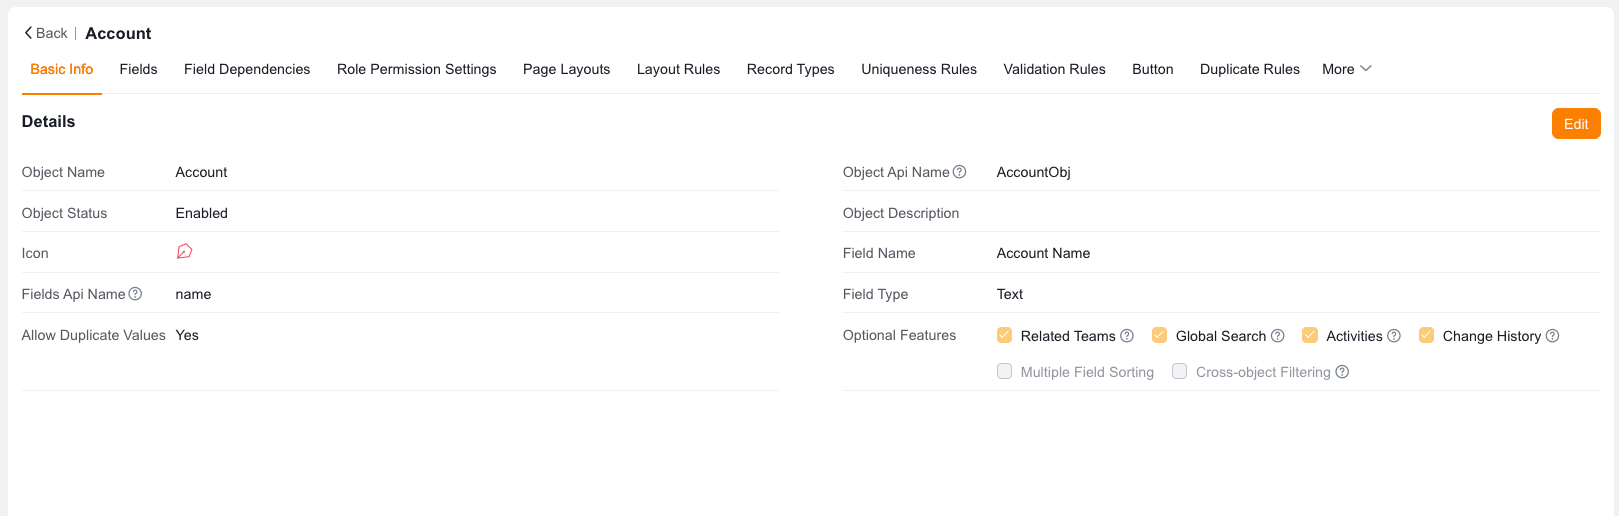
Task: Click the Account page title
Action: tap(118, 33)
